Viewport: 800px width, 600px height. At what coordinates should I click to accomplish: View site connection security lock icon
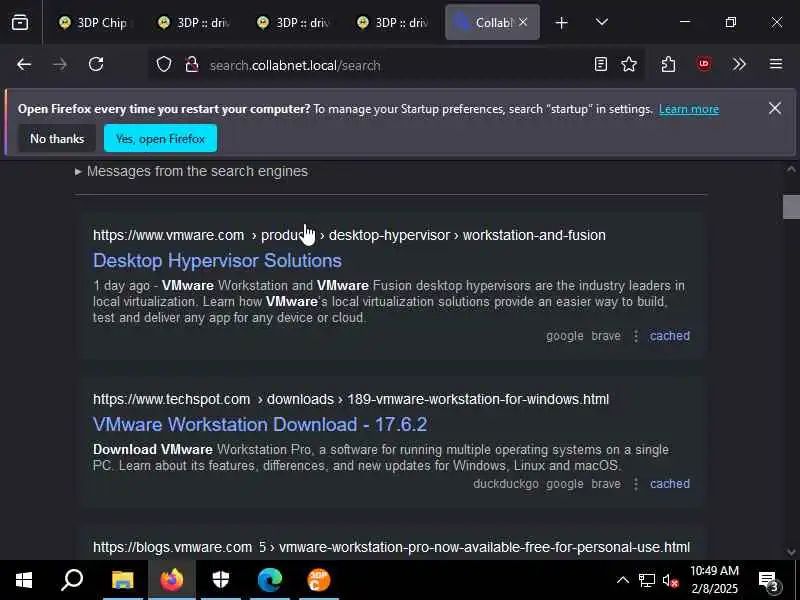point(192,65)
